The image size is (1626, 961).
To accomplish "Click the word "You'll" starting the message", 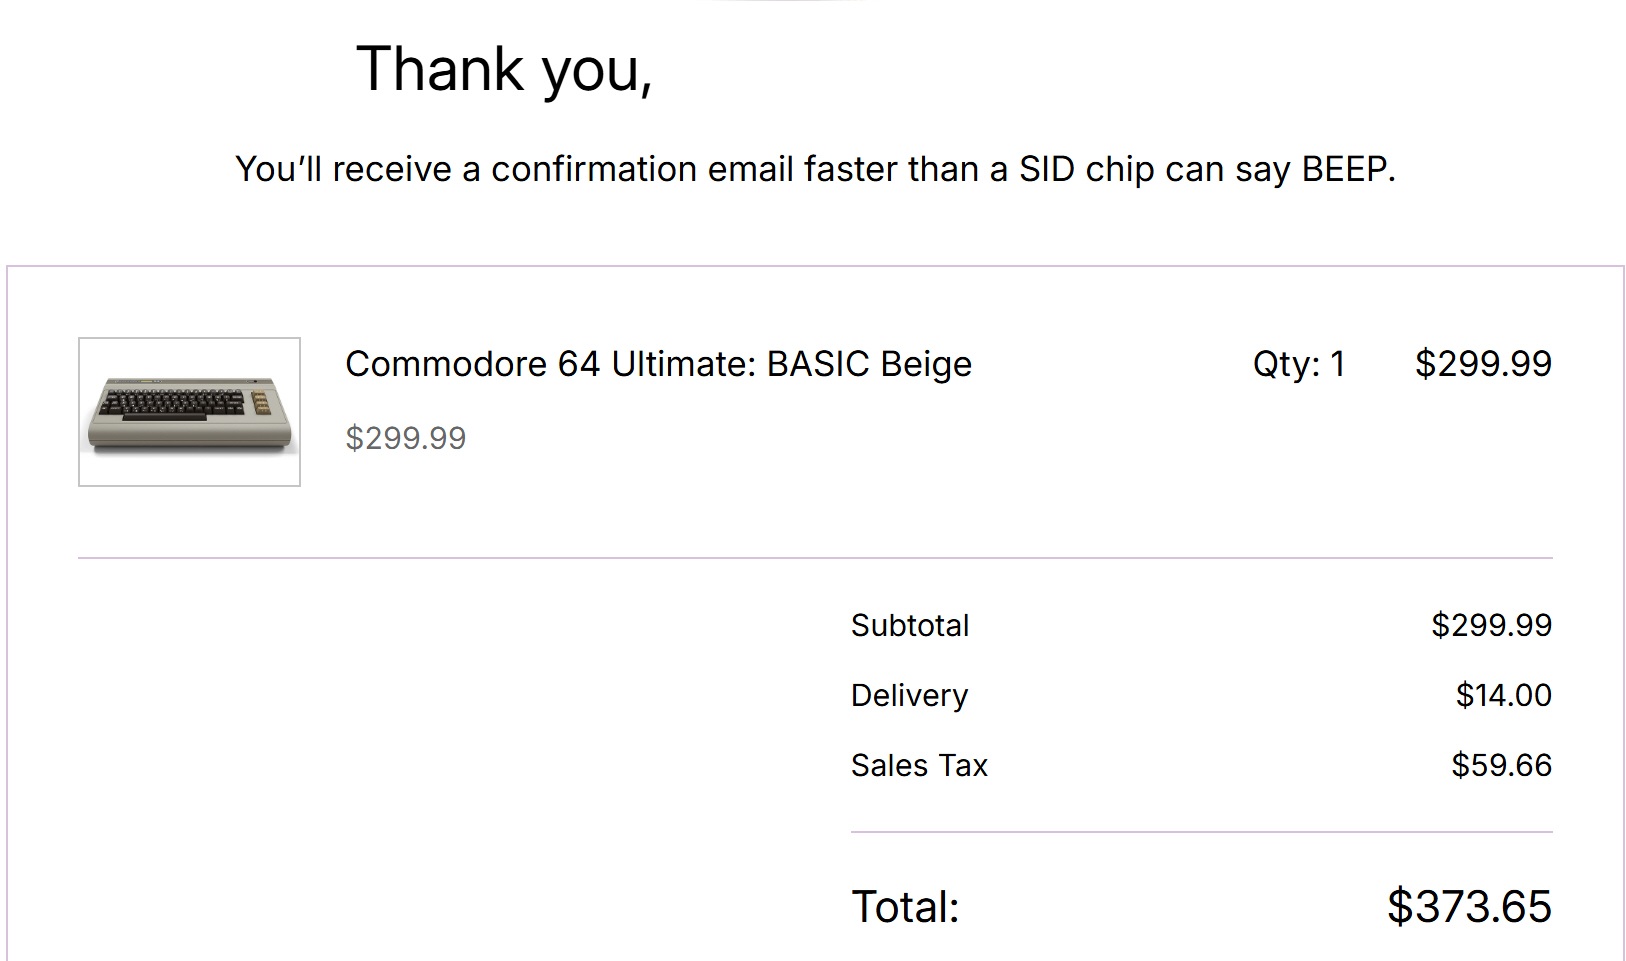I will tap(278, 169).
